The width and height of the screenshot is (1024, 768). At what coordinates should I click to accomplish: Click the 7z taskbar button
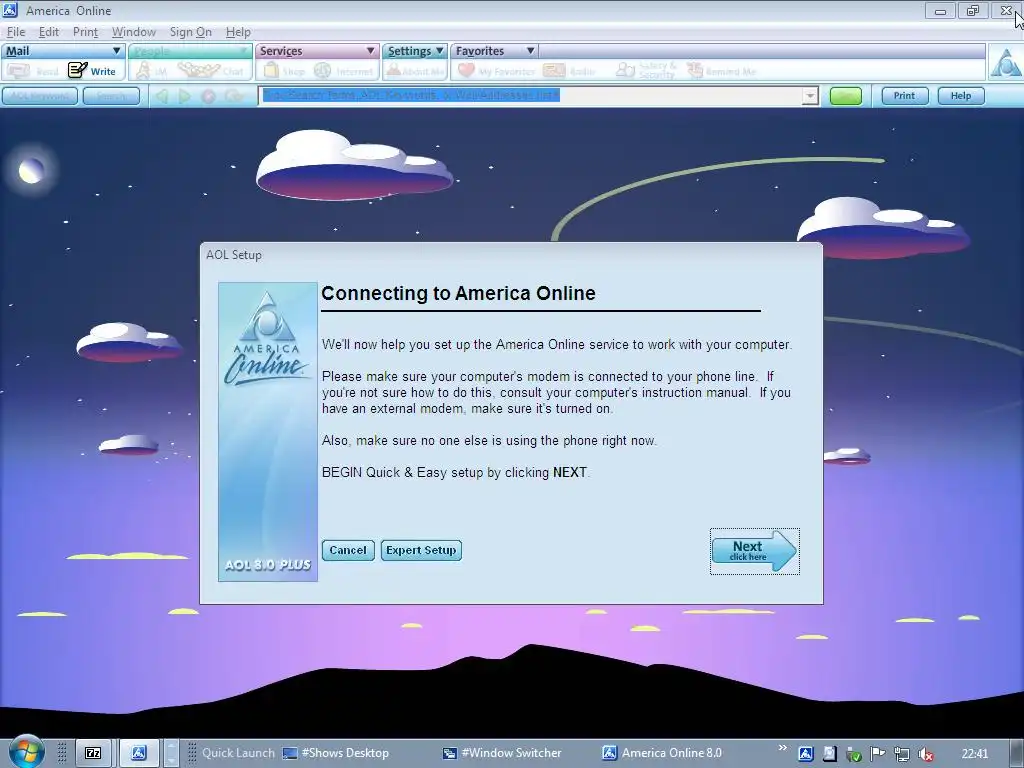(93, 753)
